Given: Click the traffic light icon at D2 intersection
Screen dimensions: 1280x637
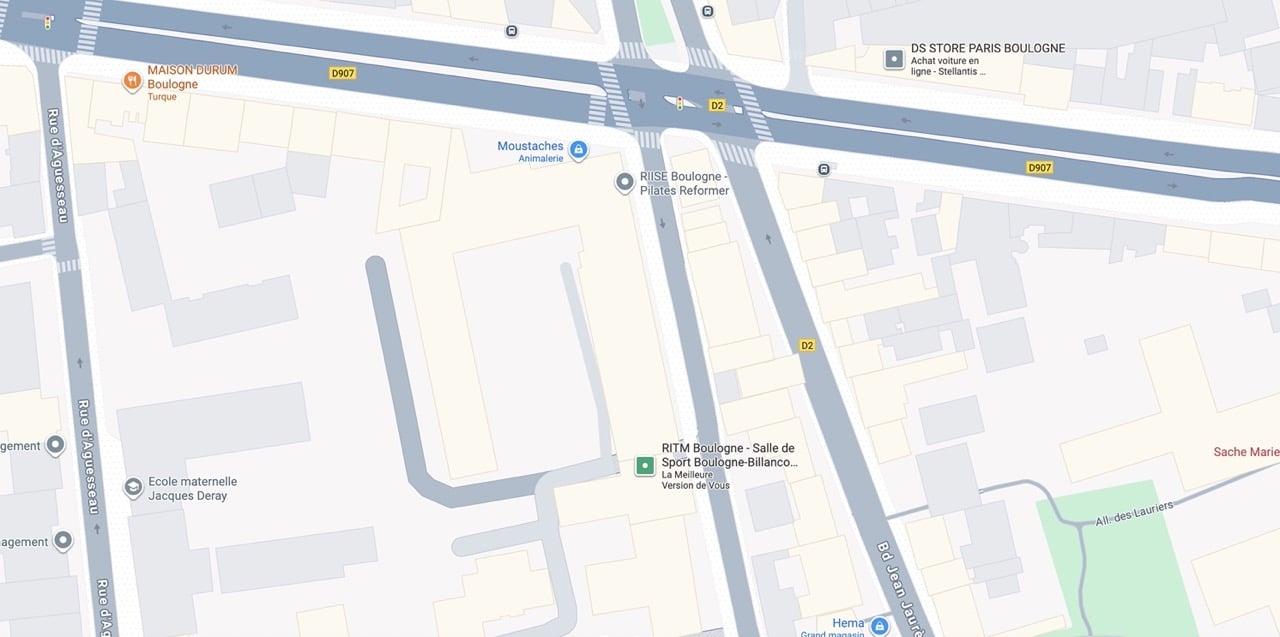Looking at the screenshot, I should 680,103.
